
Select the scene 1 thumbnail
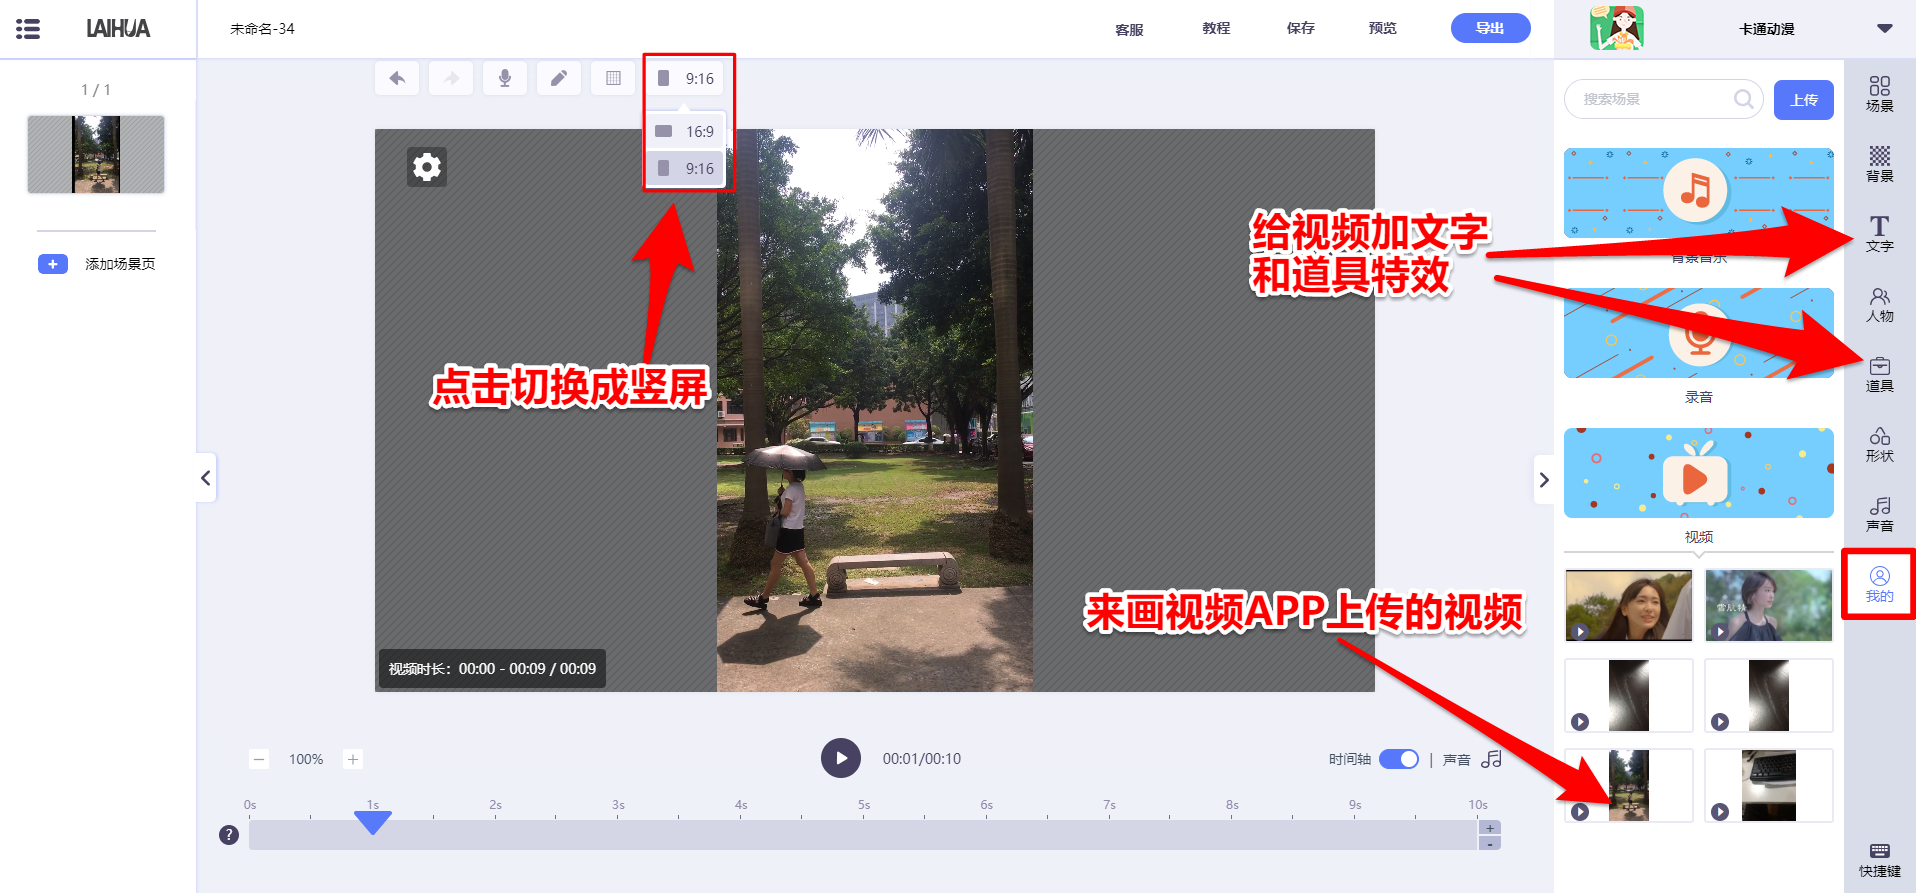(x=96, y=154)
